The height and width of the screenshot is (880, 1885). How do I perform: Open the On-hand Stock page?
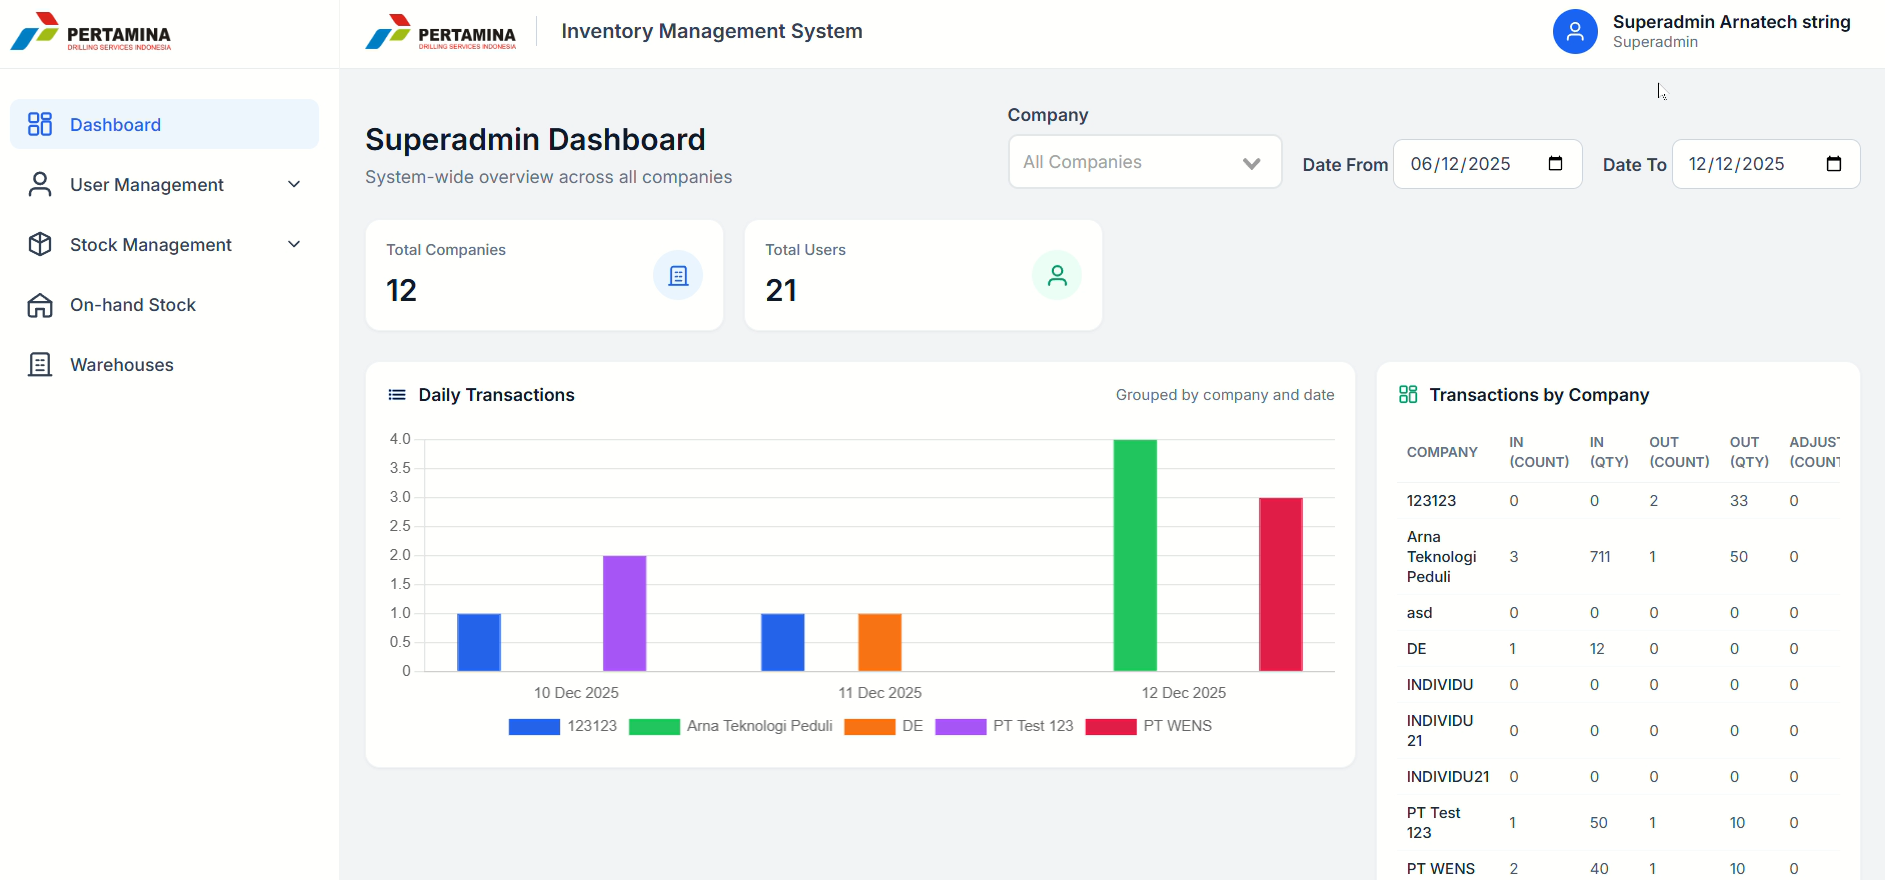tap(133, 305)
